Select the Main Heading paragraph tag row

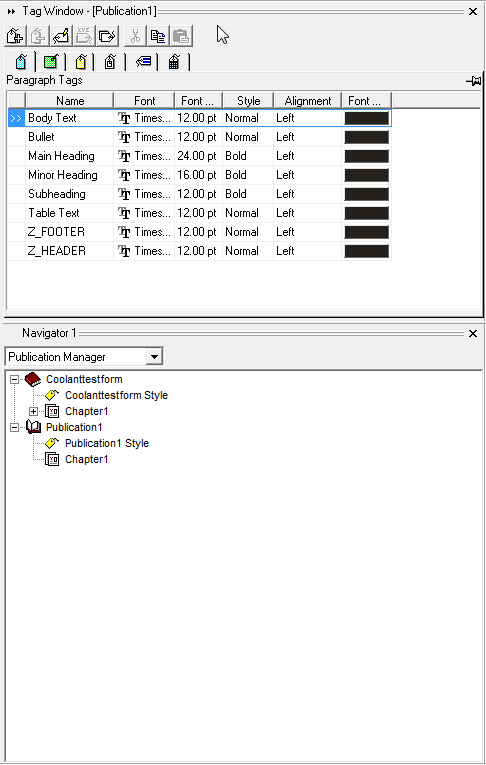coord(200,156)
